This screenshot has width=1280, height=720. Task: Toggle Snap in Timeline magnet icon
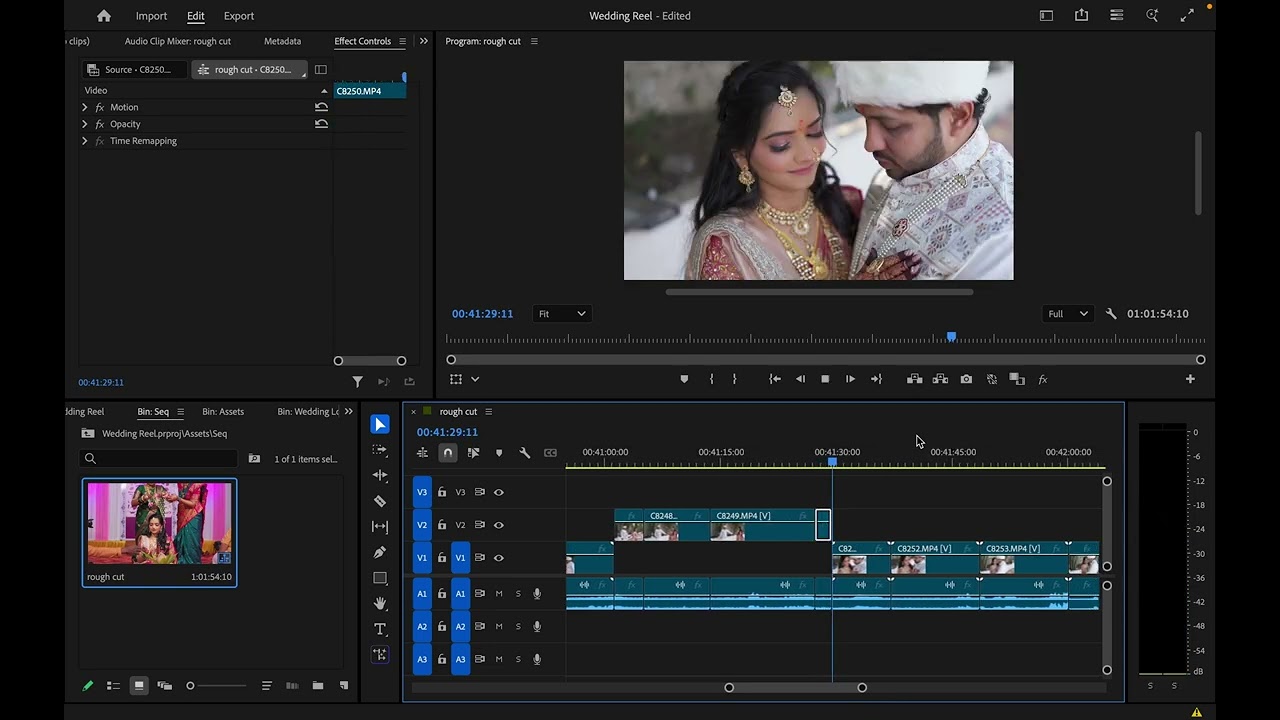448,453
